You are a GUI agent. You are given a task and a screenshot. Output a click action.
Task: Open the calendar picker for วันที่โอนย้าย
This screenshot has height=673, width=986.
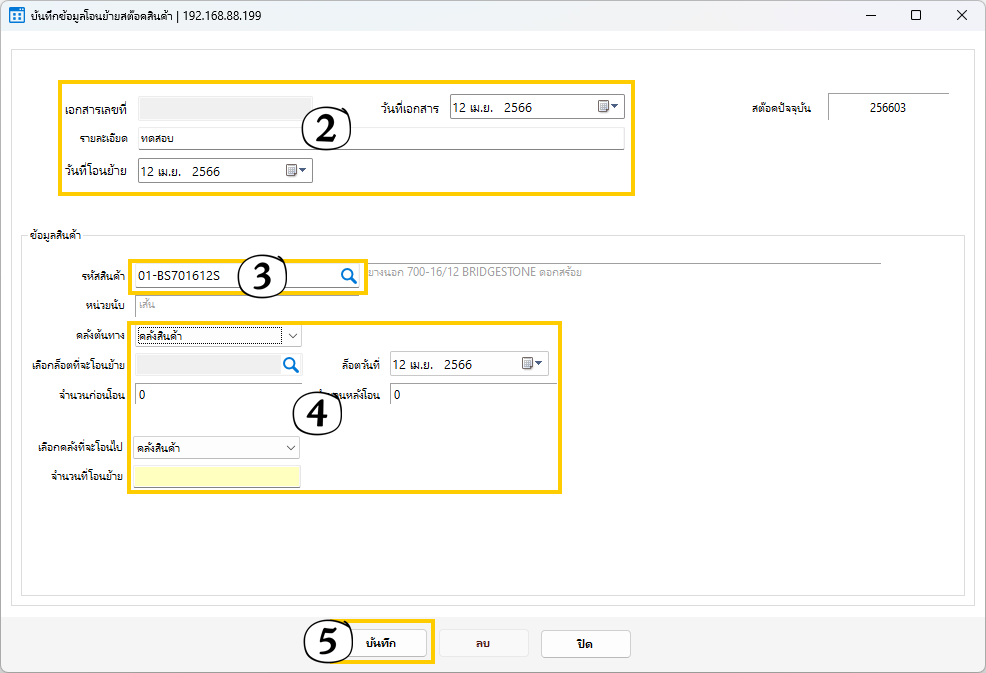(x=297, y=171)
